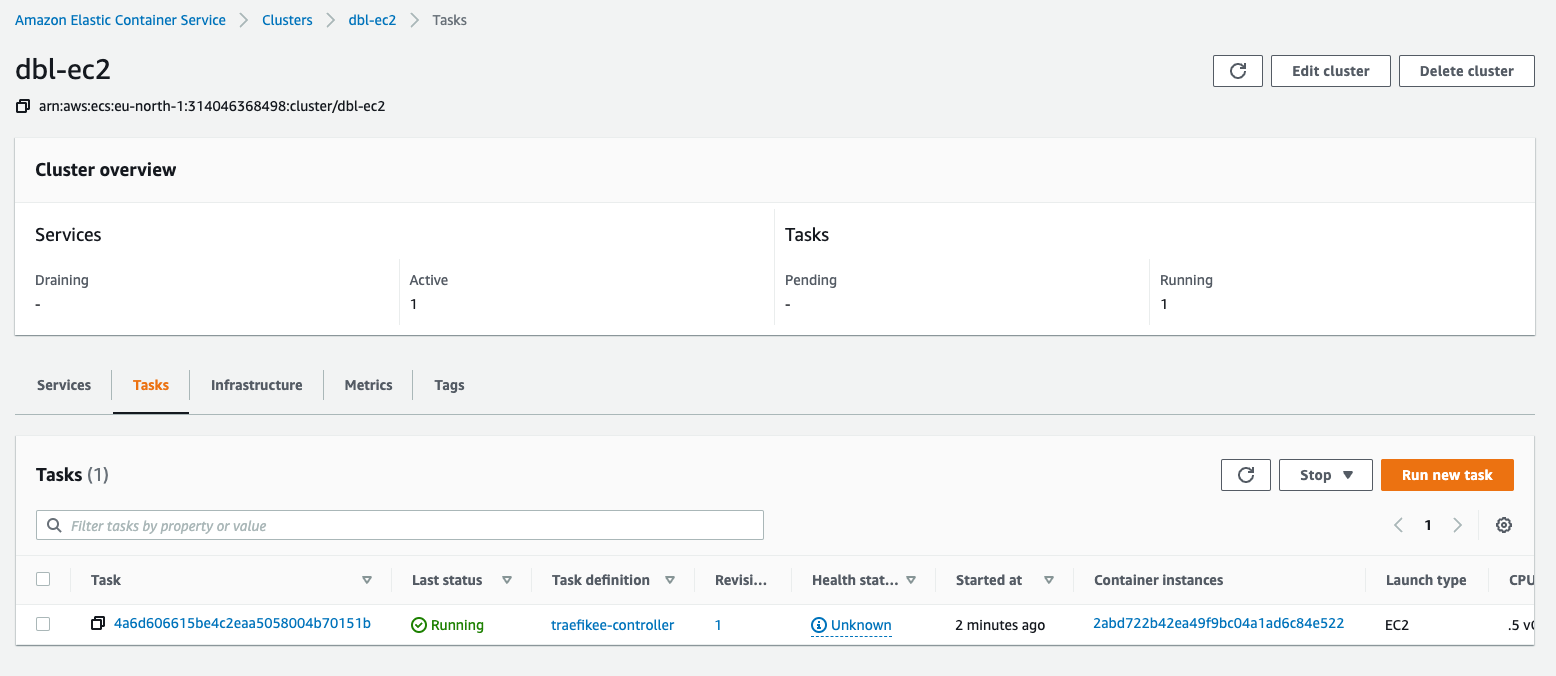Open the Infrastructure tab
Screen dimensions: 1556x676
256,385
